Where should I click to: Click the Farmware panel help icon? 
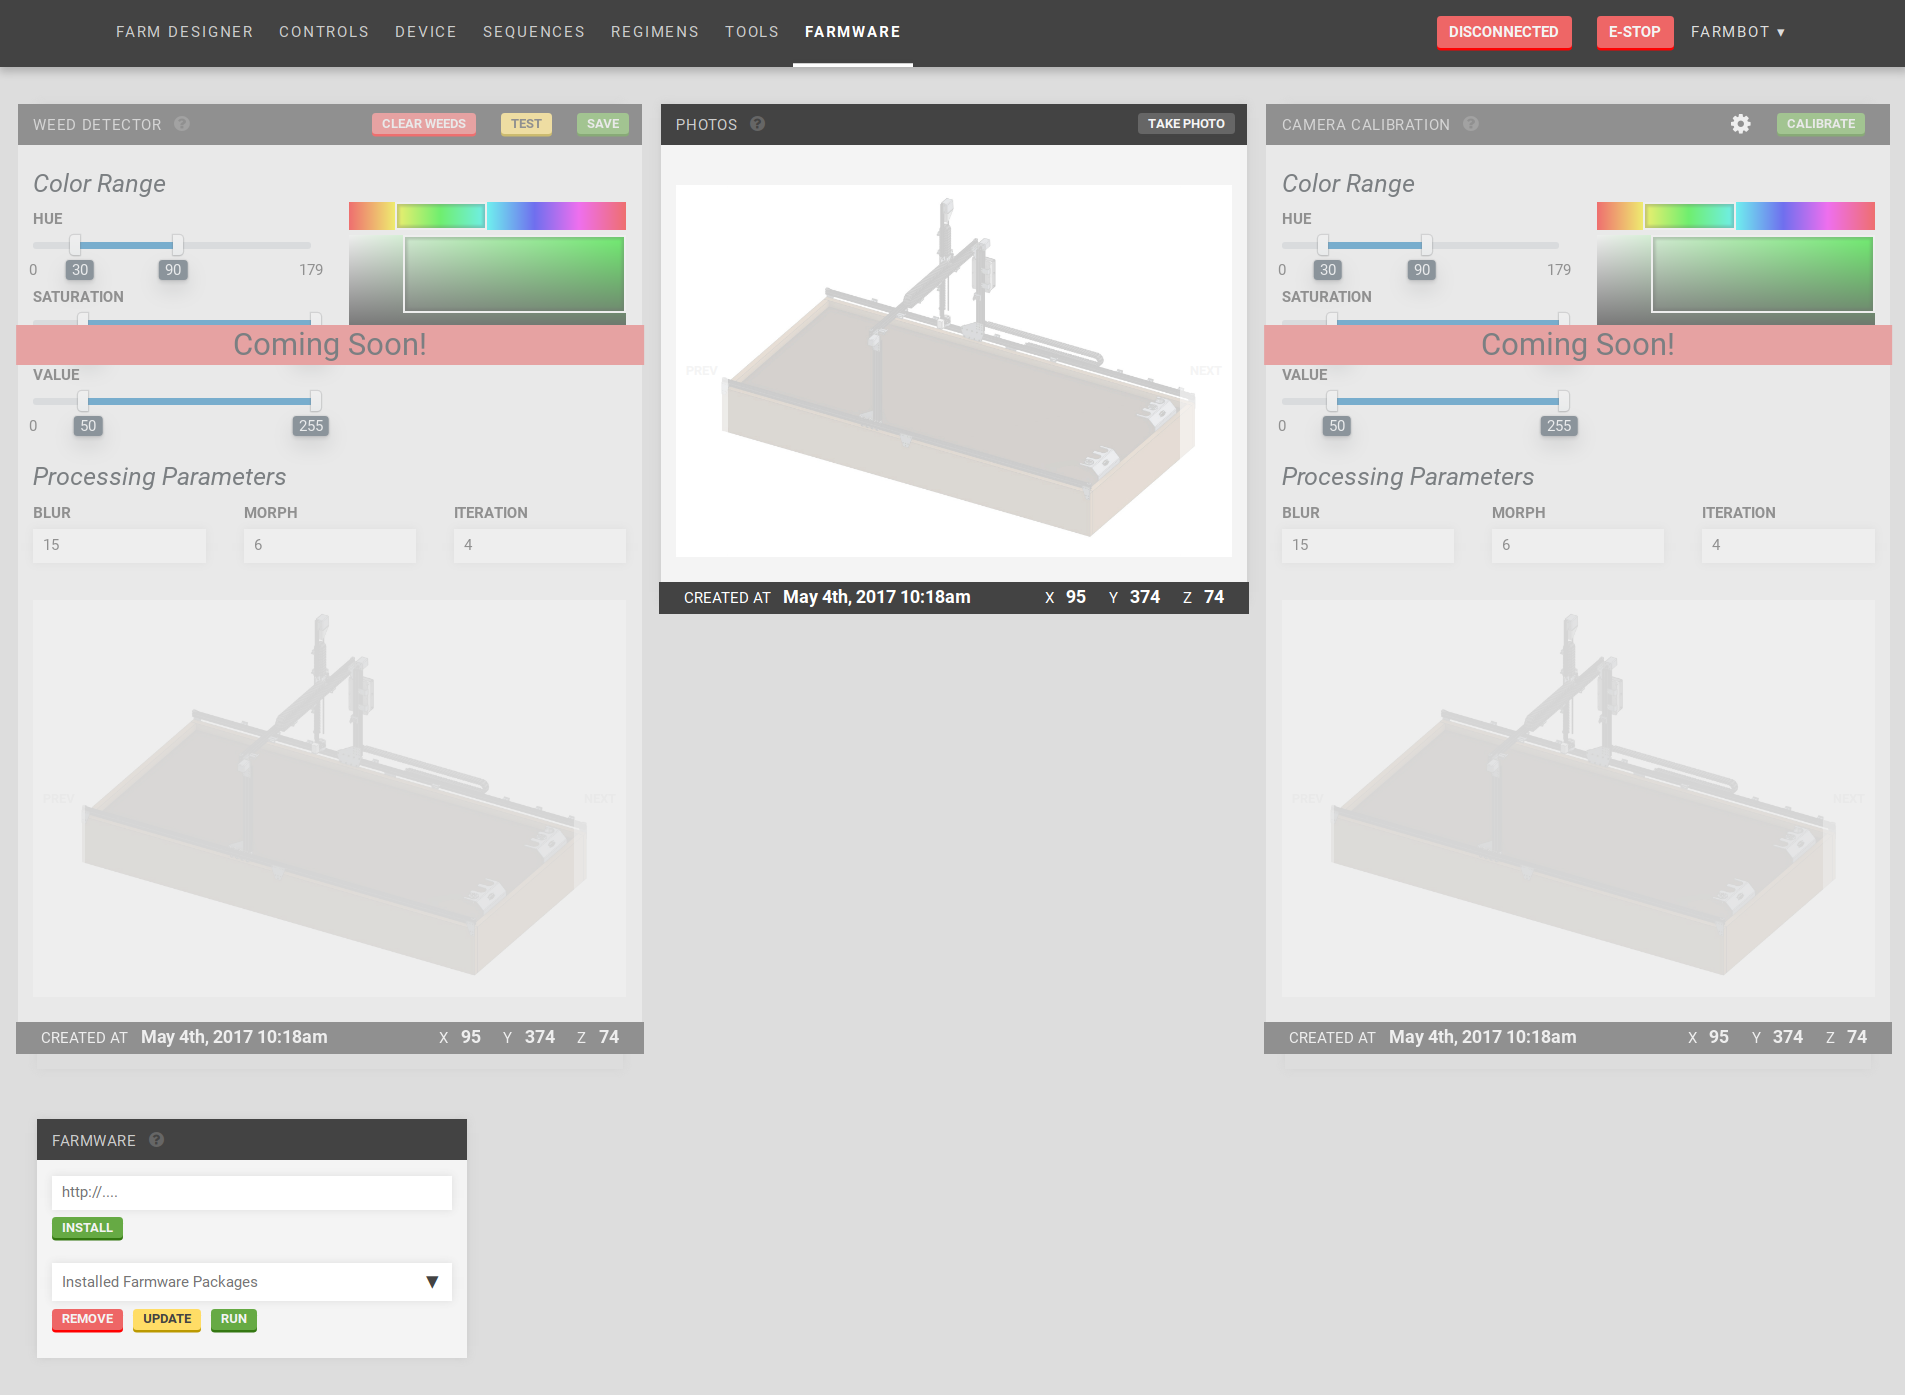(157, 1140)
